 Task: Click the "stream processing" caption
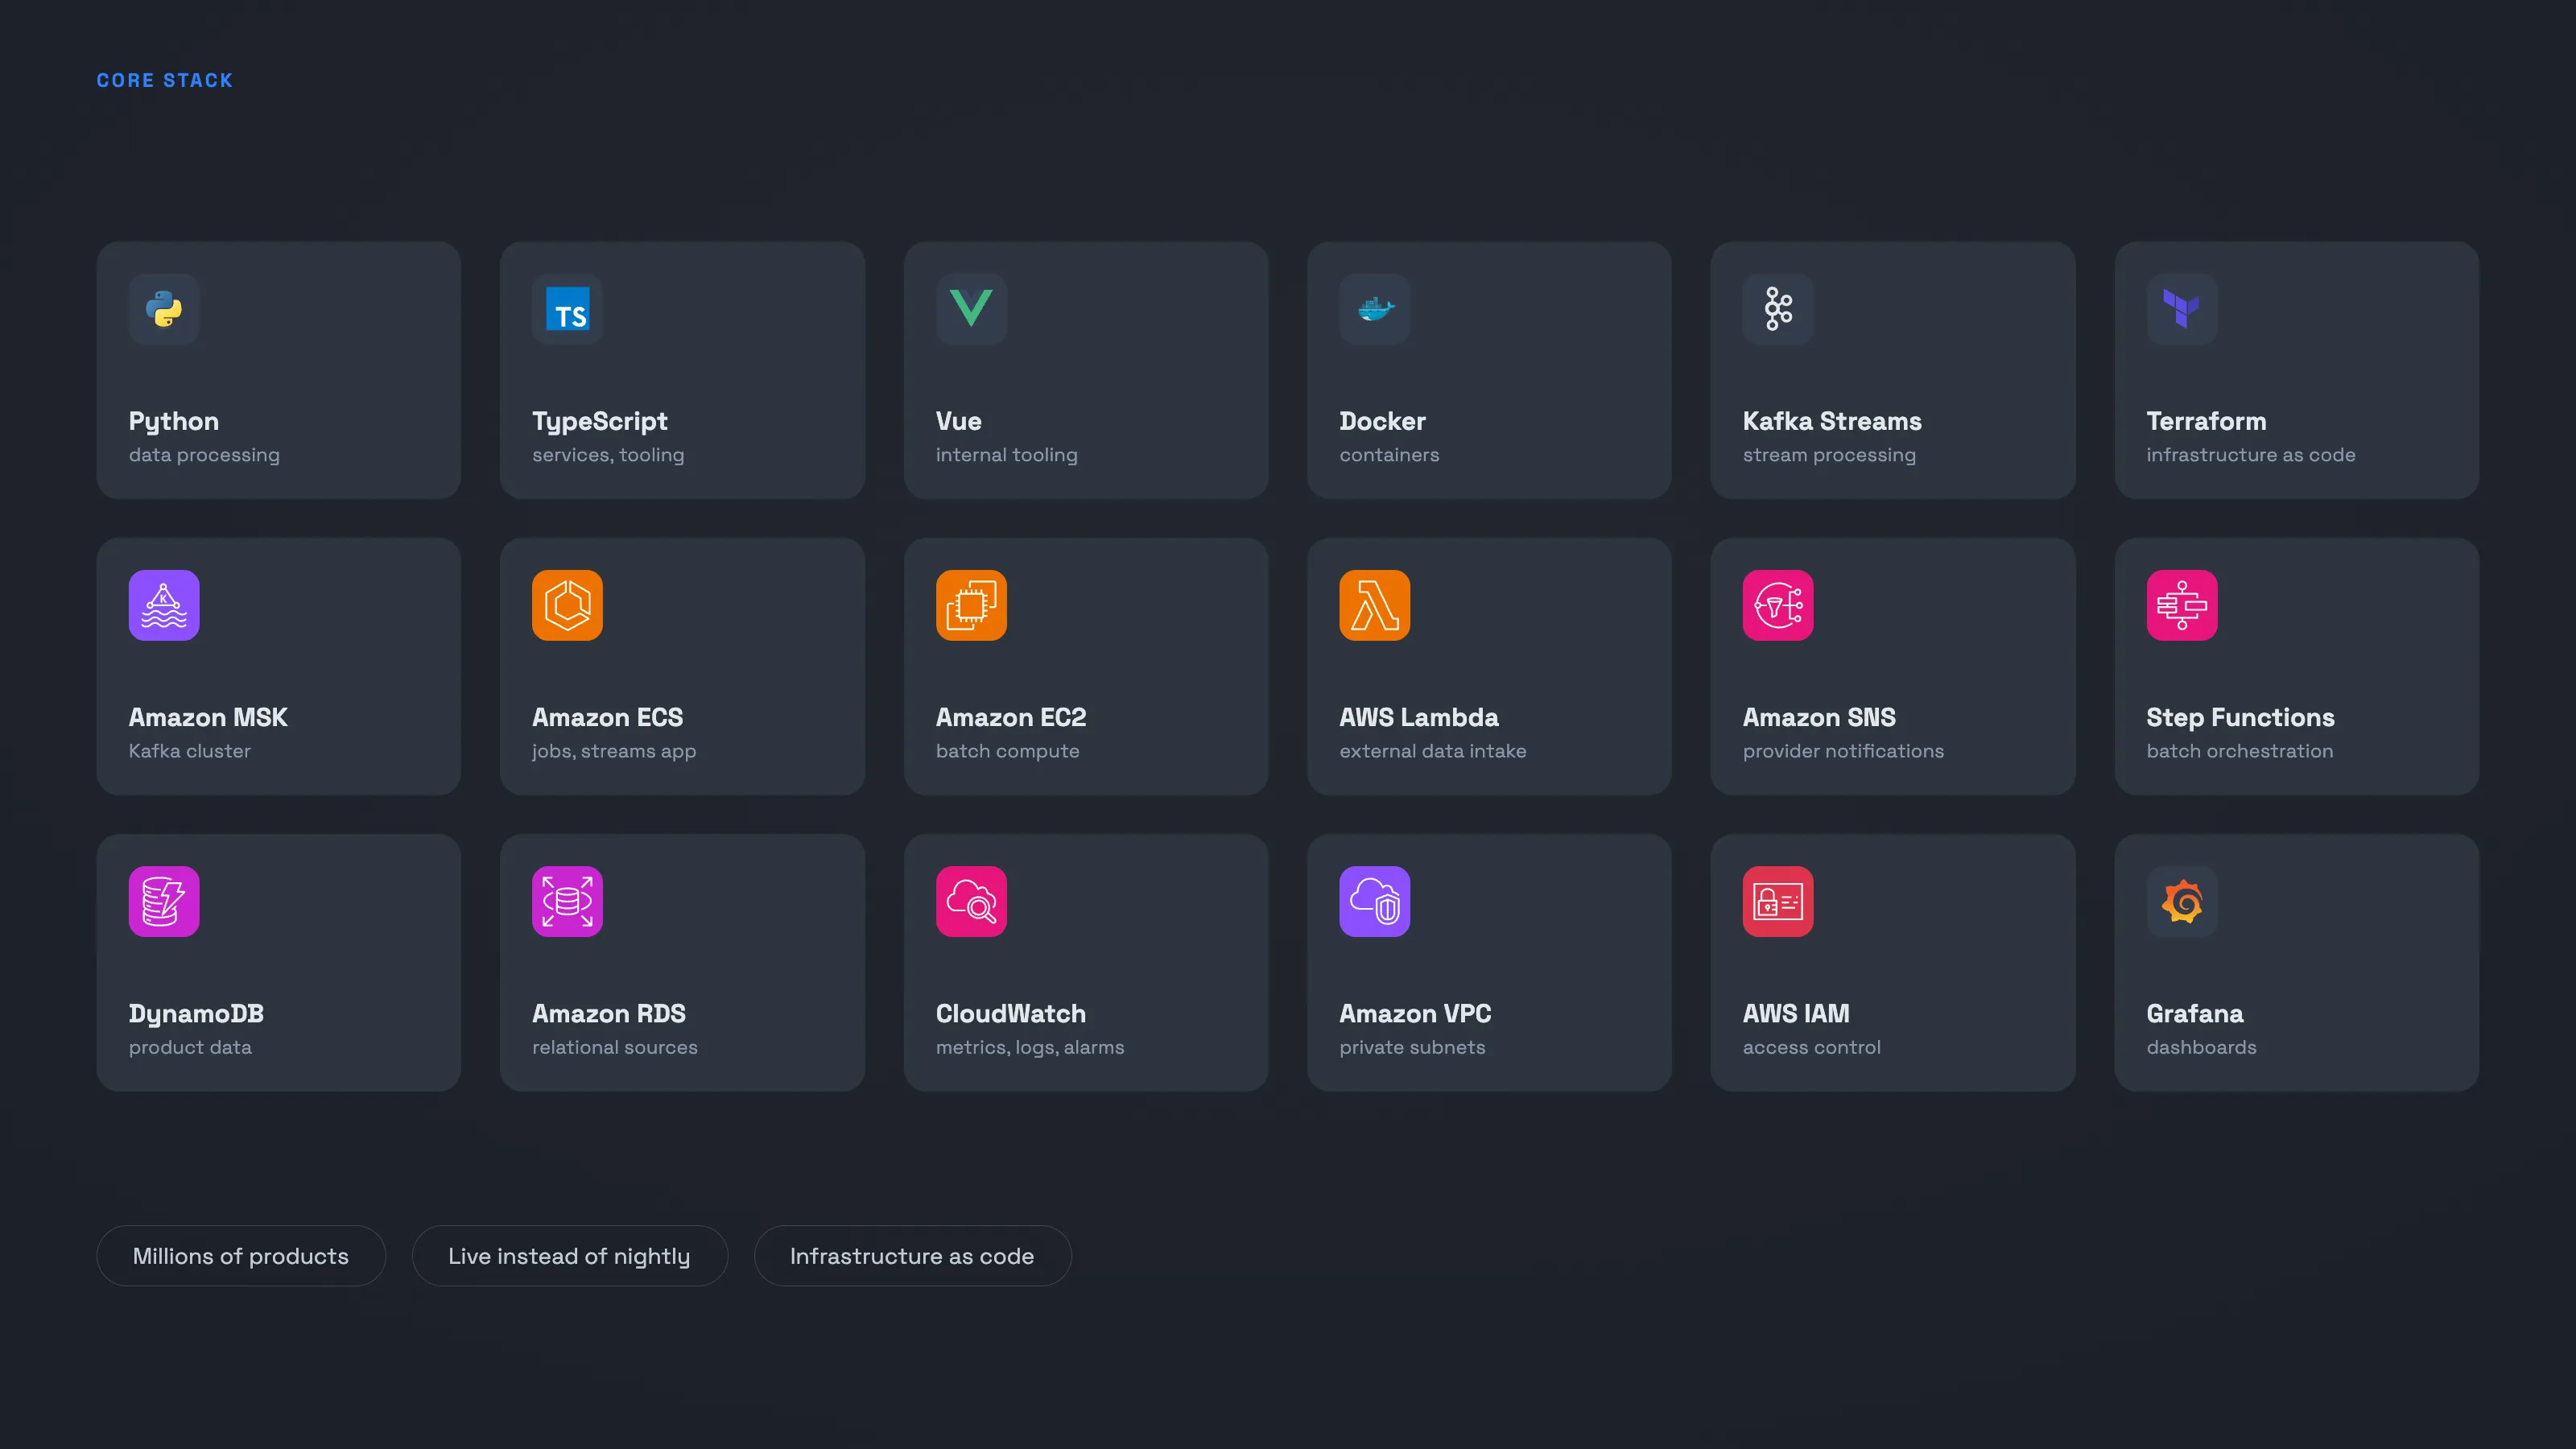tap(1830, 455)
